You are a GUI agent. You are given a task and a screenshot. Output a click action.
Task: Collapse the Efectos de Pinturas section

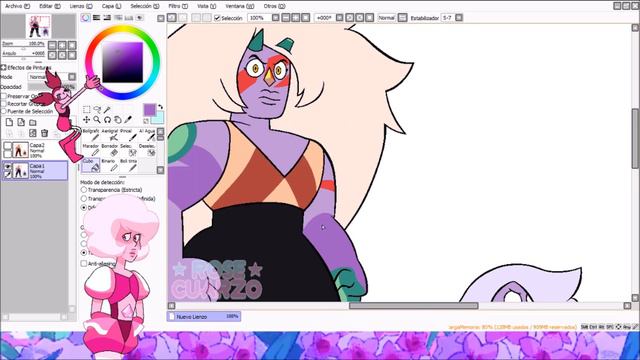tap(3, 67)
